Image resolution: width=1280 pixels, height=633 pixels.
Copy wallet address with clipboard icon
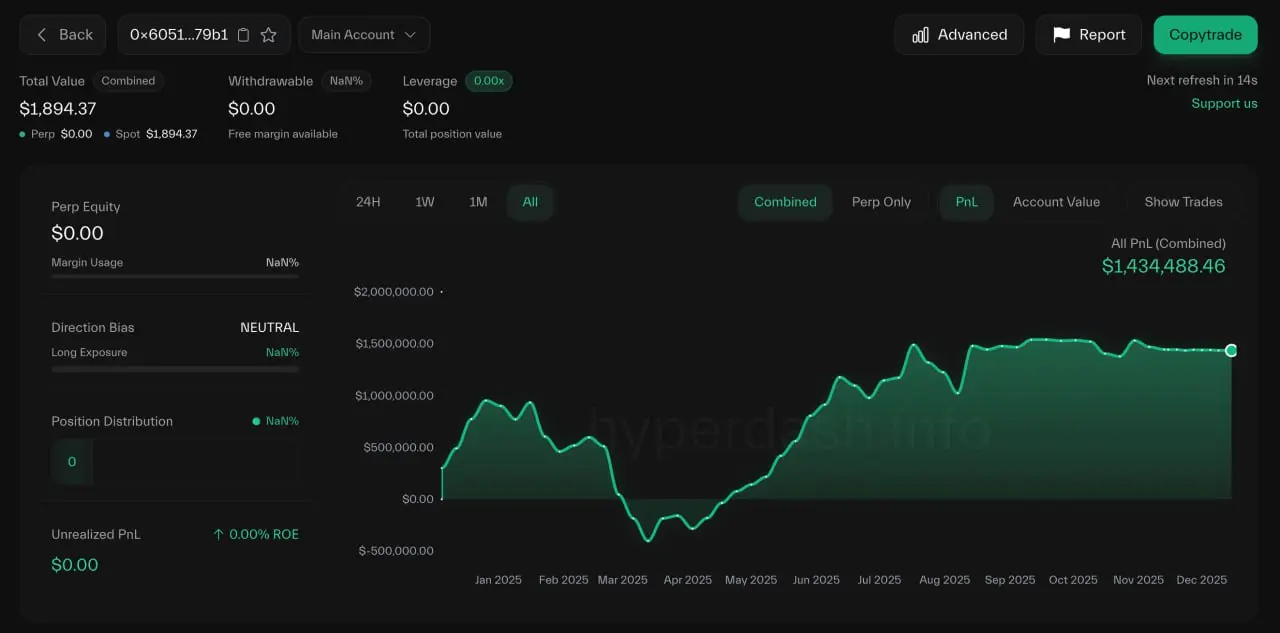[243, 35]
